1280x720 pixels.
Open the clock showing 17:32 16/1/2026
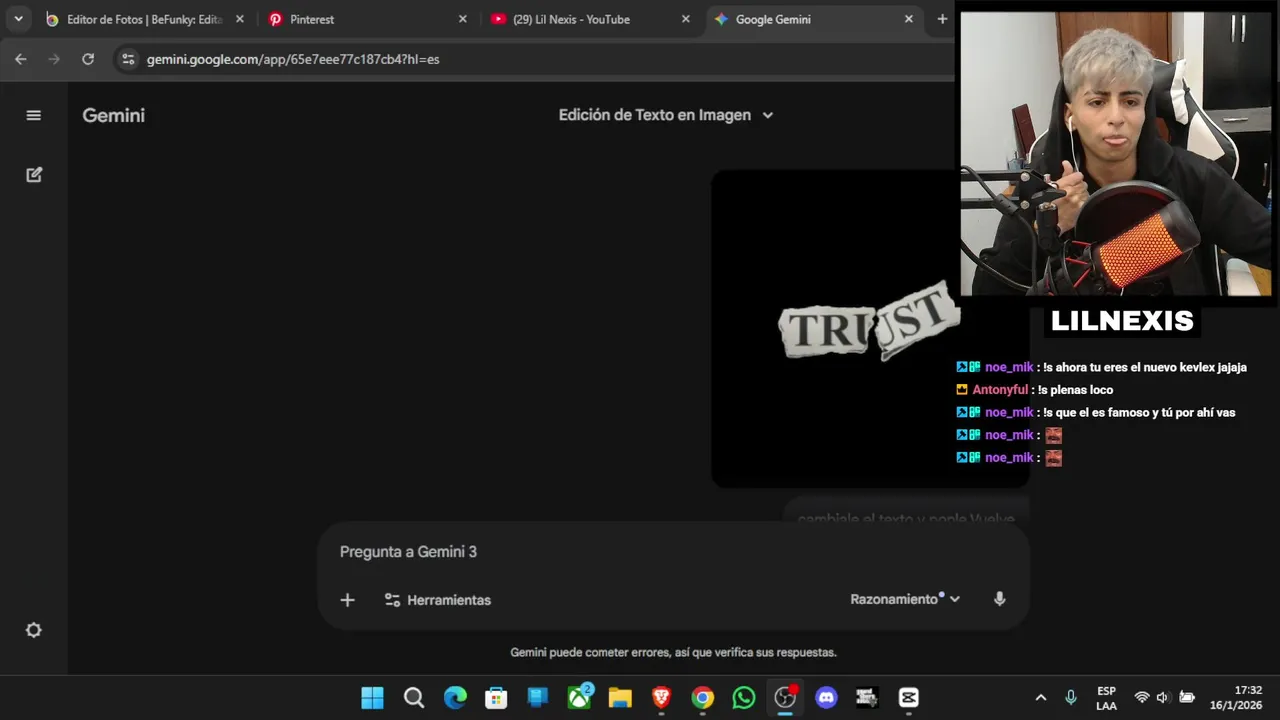pyautogui.click(x=1236, y=698)
